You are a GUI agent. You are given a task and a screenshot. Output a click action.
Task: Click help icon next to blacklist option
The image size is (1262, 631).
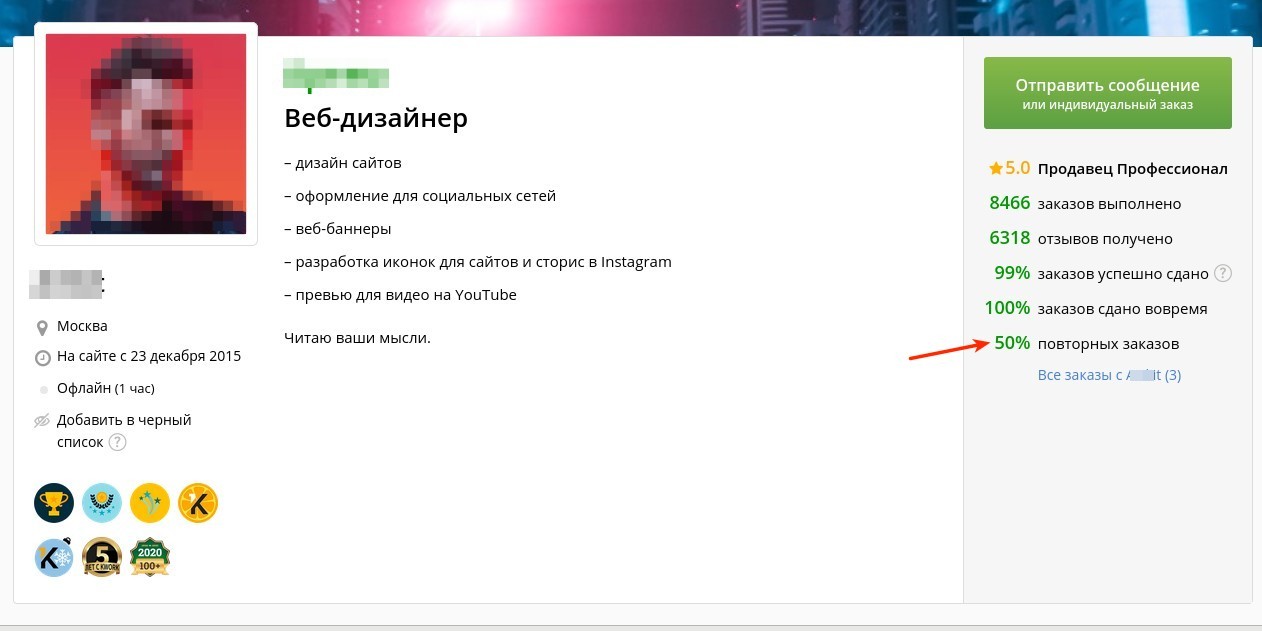click(118, 442)
